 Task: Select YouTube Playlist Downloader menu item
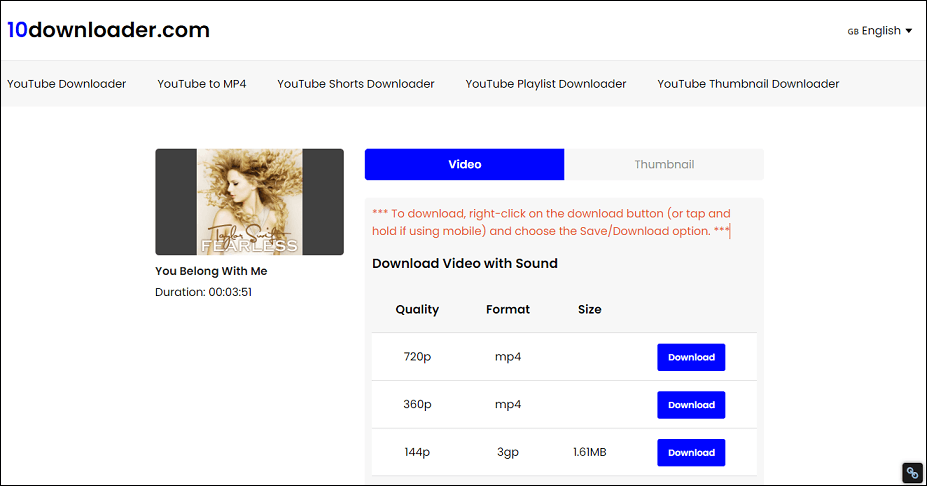tap(546, 84)
